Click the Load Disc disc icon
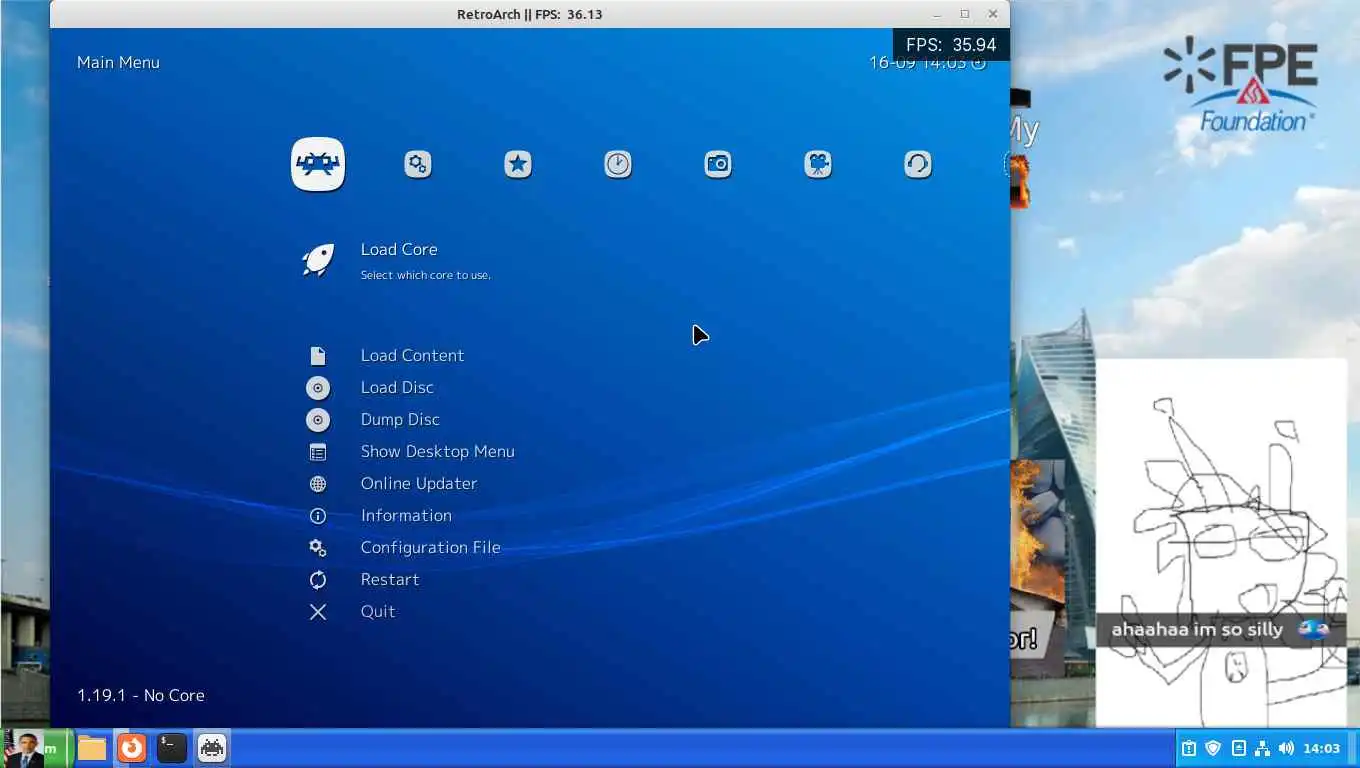Viewport: 1360px width, 768px height. [x=318, y=388]
